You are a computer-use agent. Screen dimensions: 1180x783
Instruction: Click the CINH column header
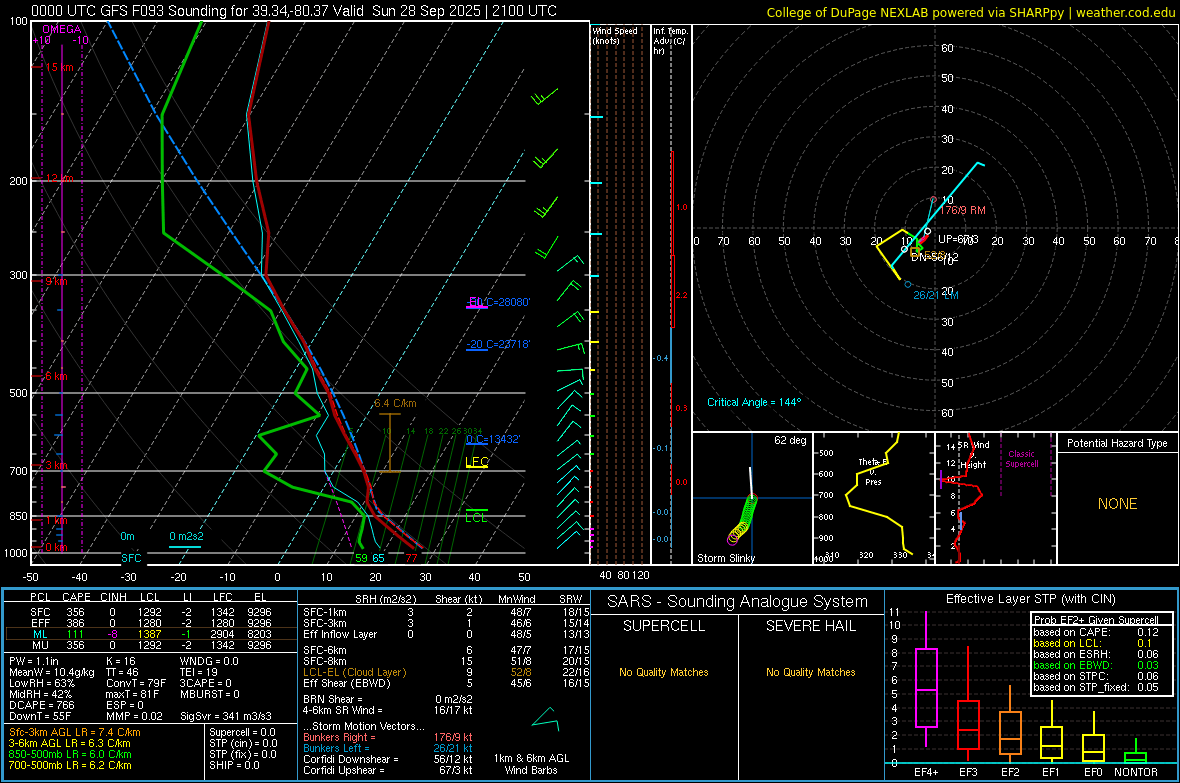(x=114, y=597)
